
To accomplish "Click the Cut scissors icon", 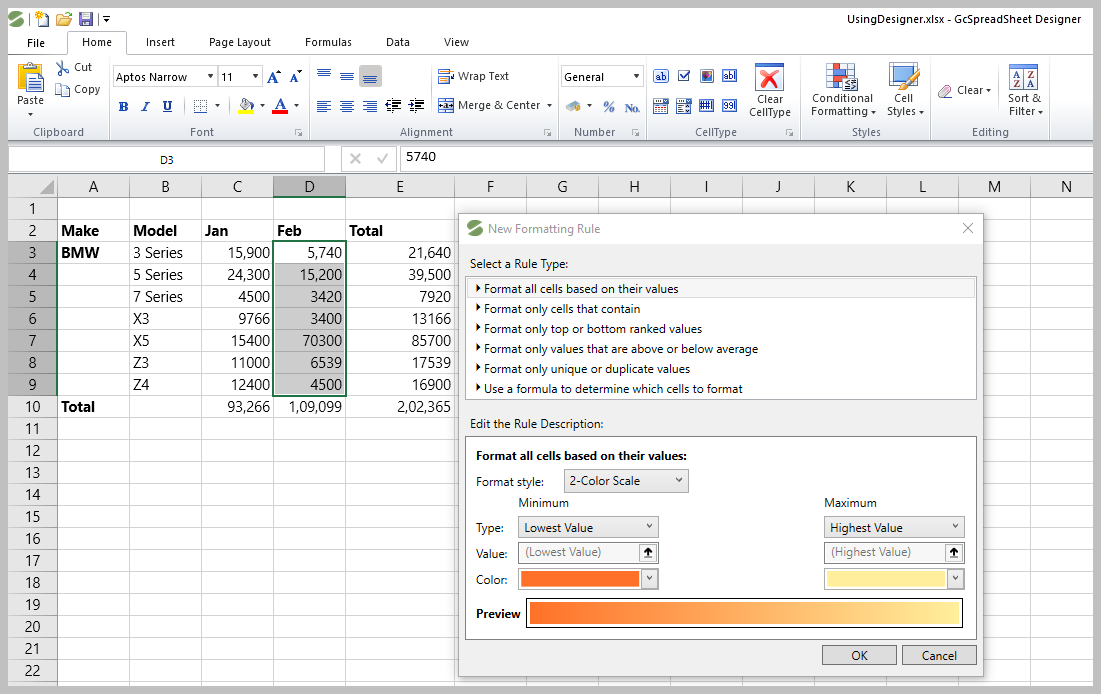I will (62, 67).
